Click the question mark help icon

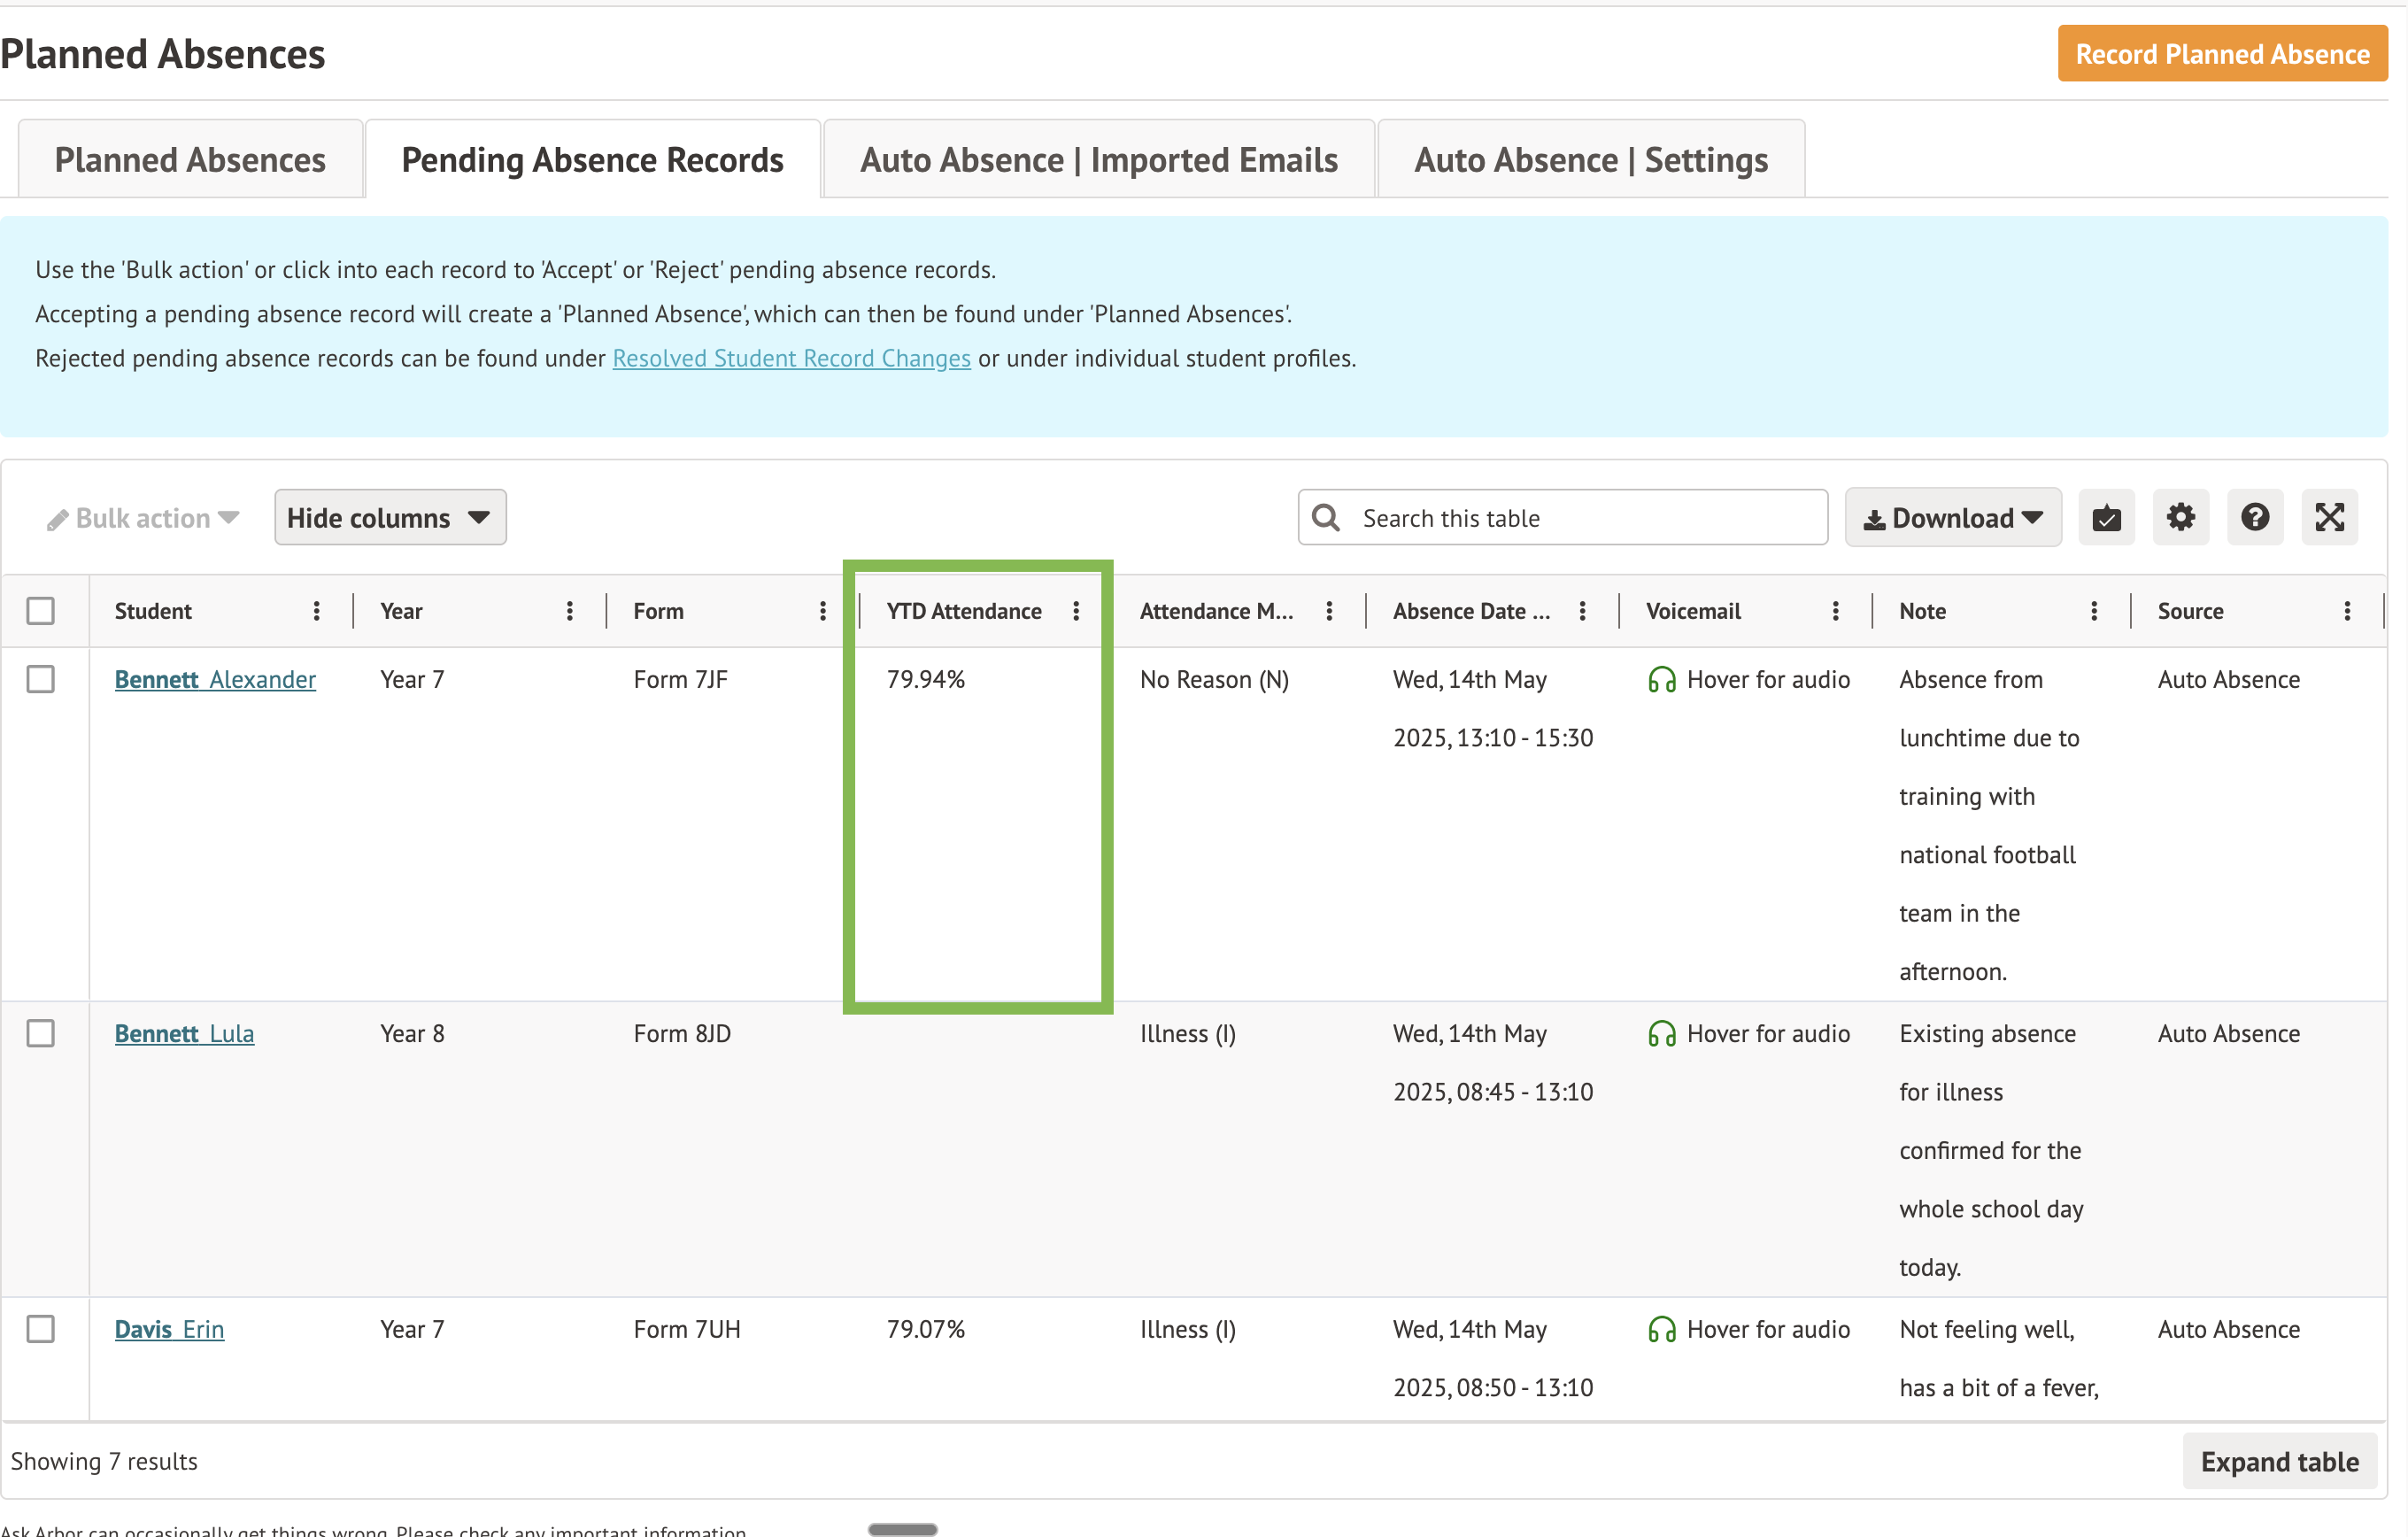[x=2254, y=518]
